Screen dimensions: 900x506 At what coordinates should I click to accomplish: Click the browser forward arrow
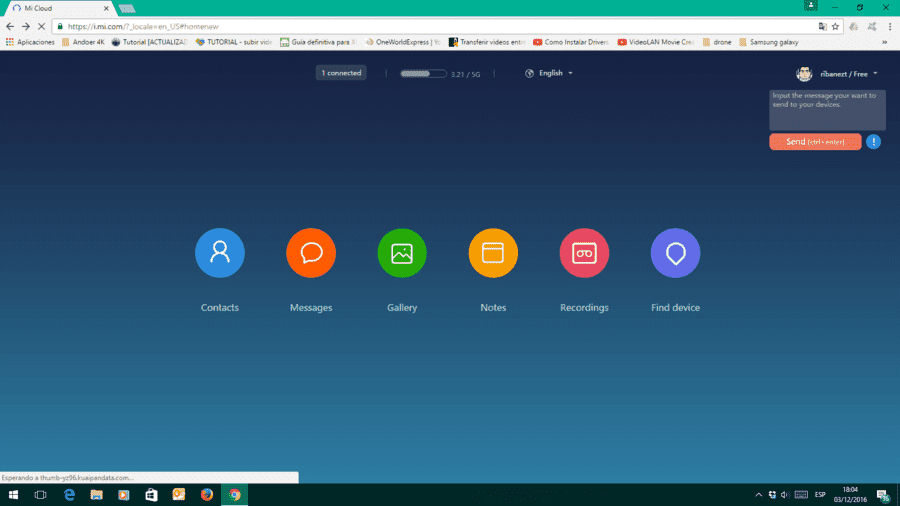tap(26, 26)
